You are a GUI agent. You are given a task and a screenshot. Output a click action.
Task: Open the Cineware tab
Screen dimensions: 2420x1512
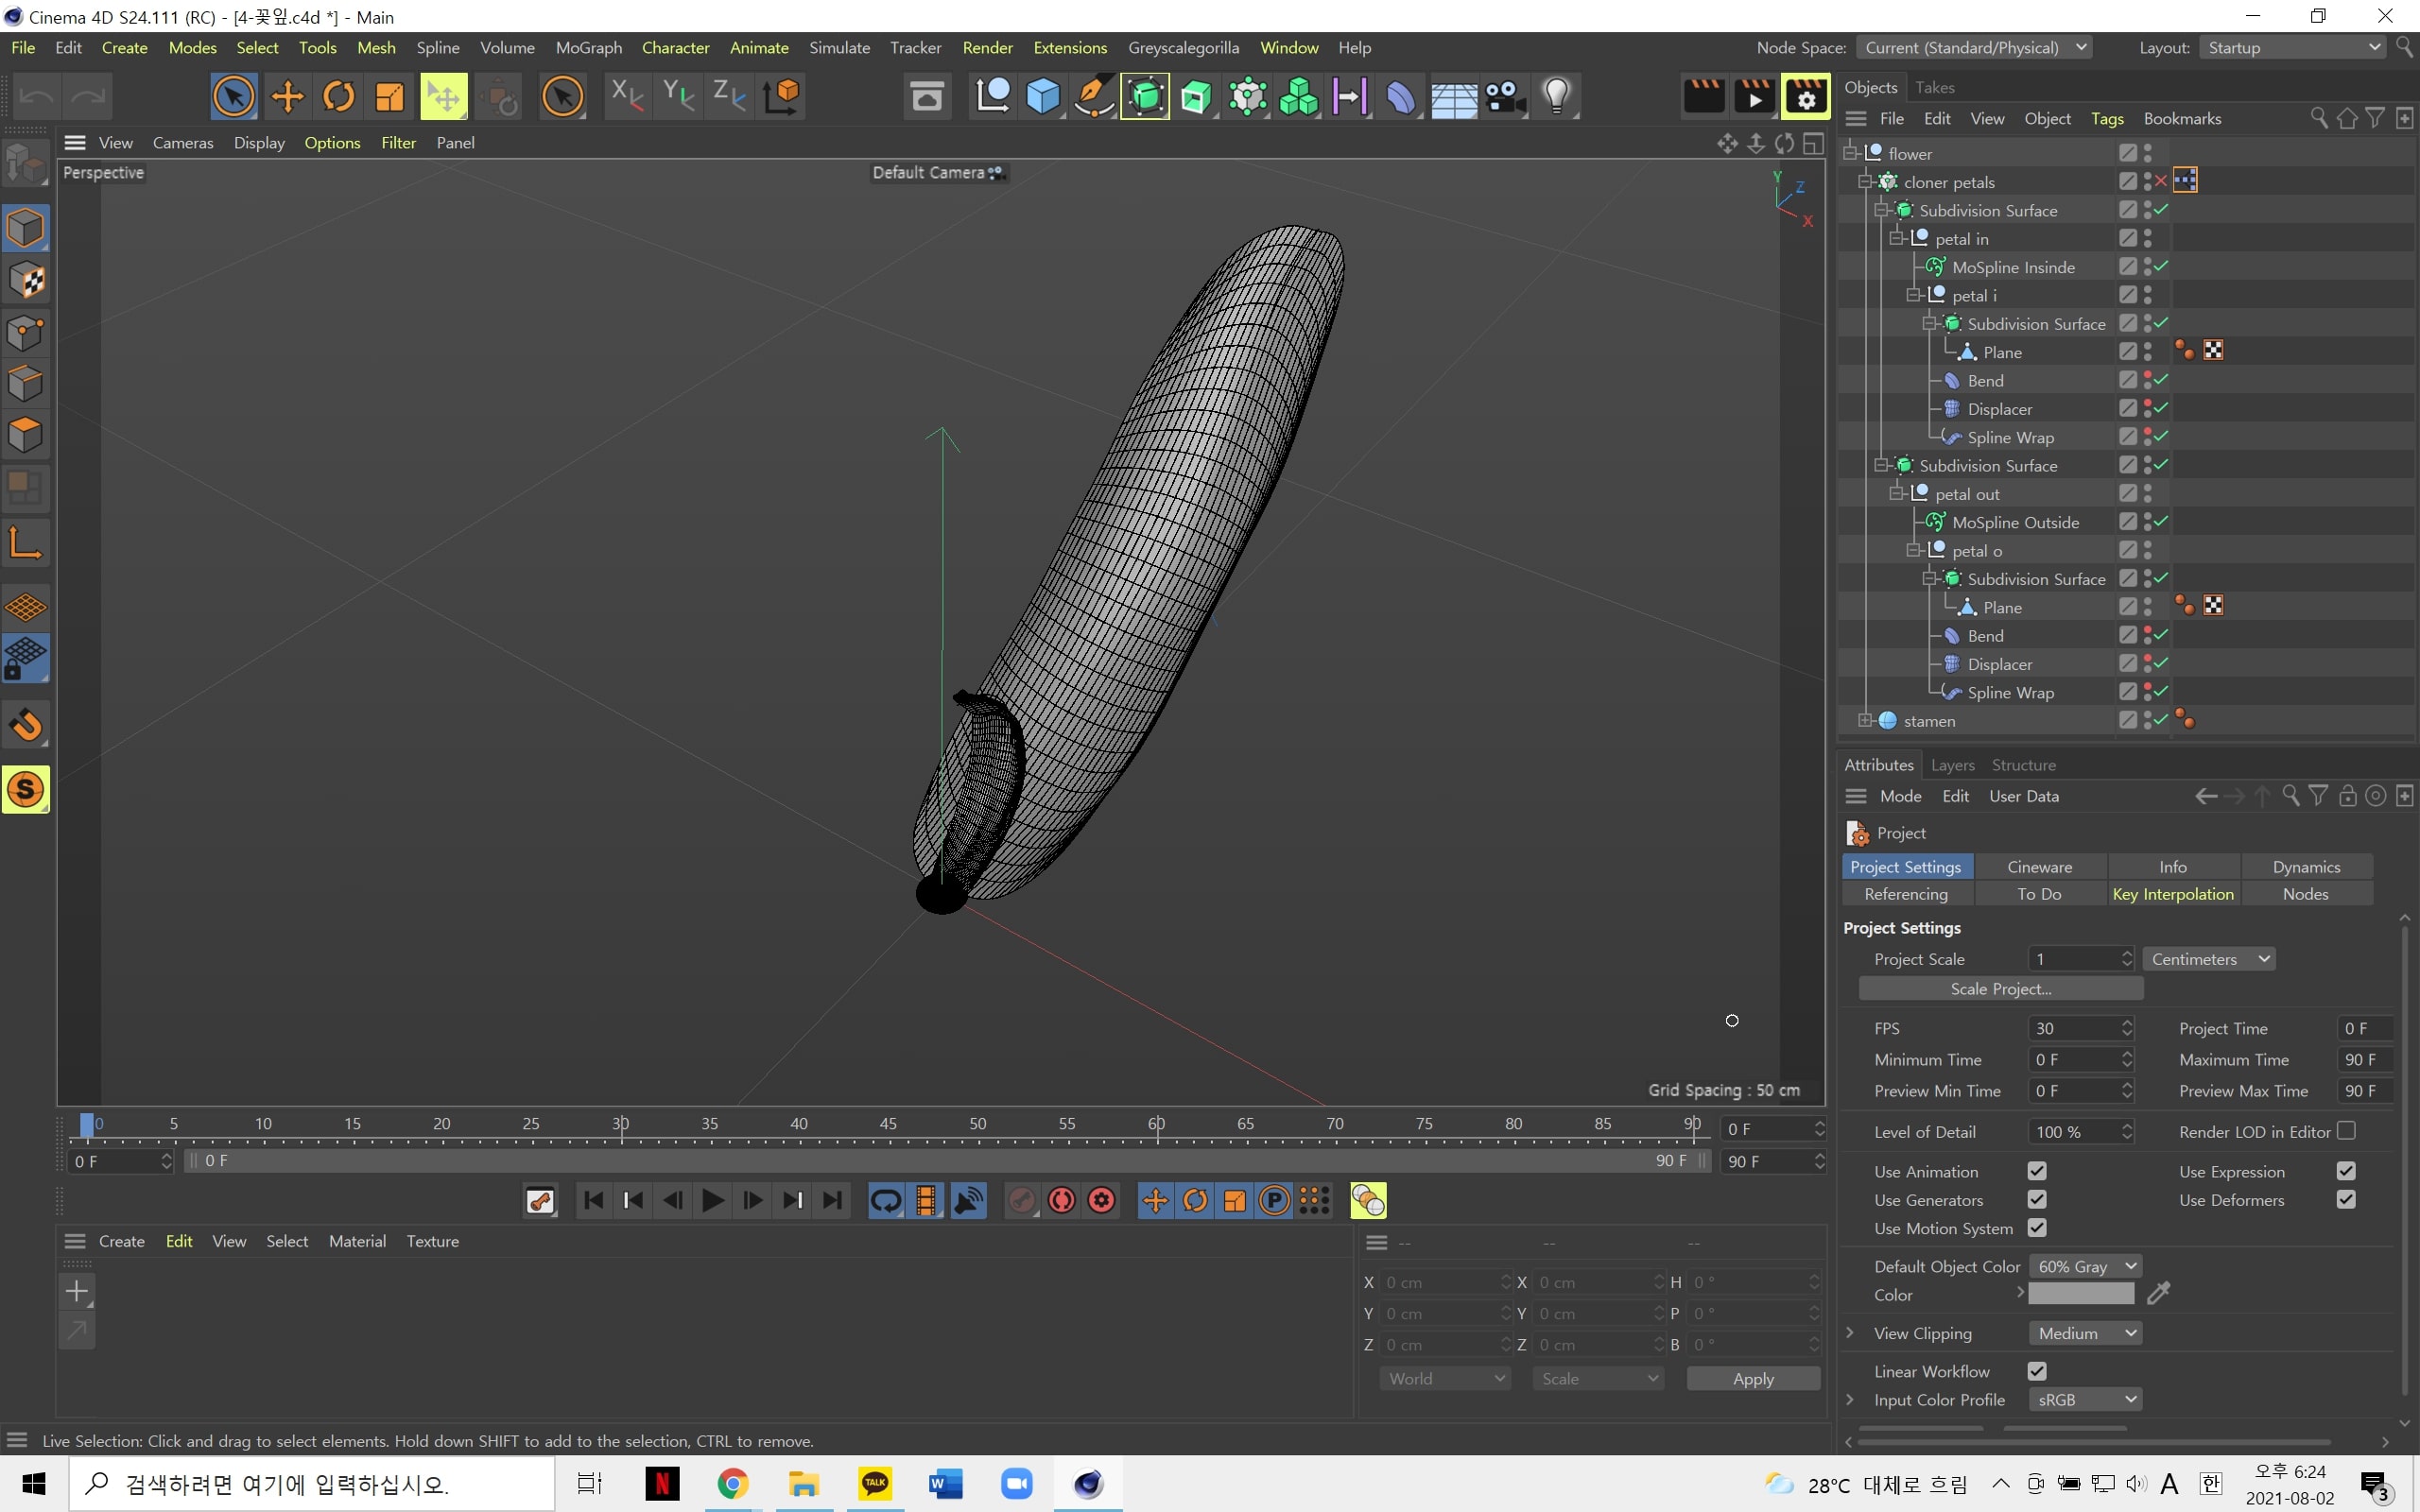click(x=2039, y=867)
